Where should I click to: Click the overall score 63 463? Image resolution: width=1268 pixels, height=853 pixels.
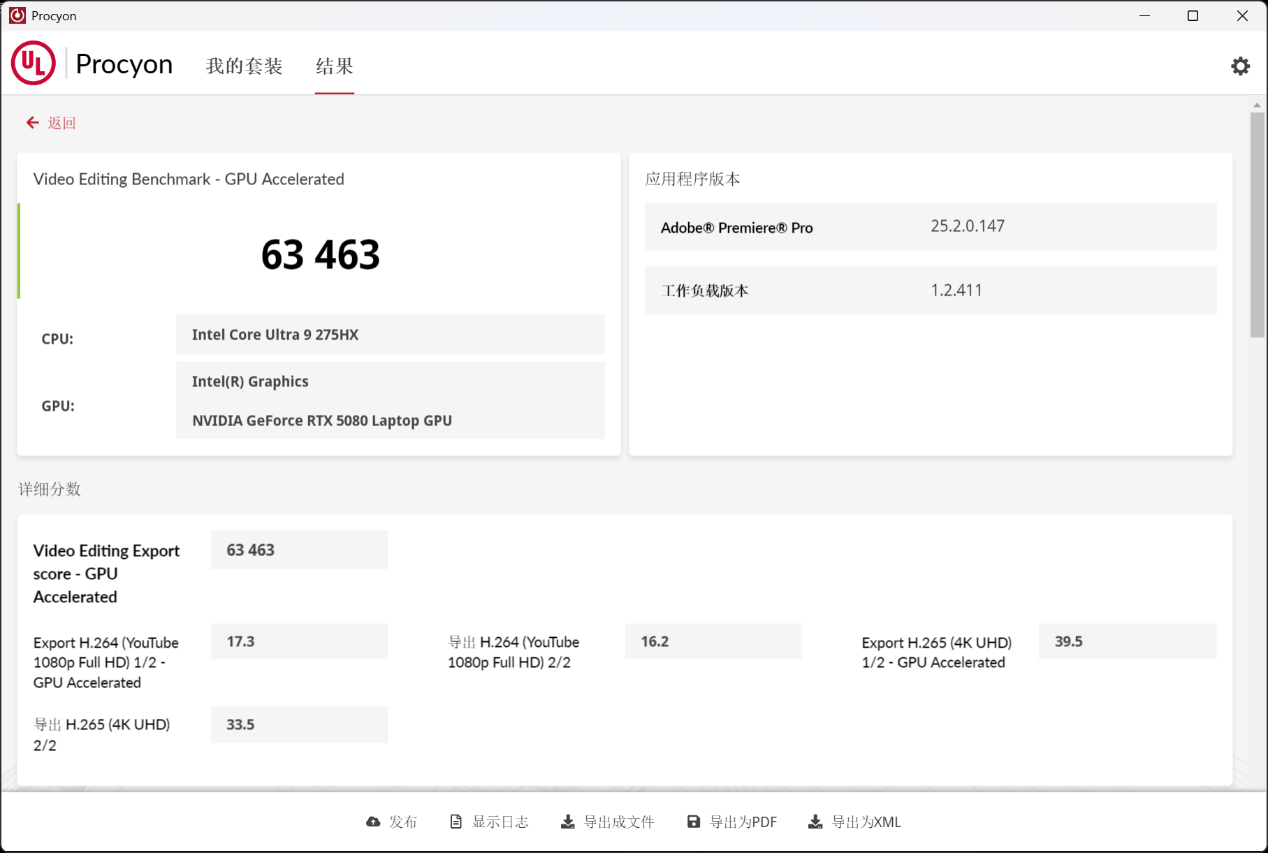pyautogui.click(x=320, y=255)
